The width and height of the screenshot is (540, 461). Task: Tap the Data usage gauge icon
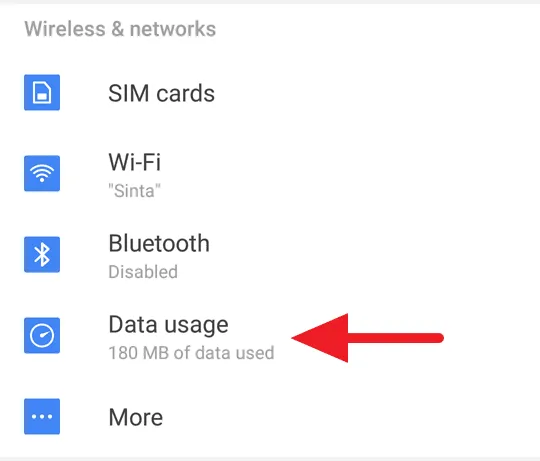point(42,335)
